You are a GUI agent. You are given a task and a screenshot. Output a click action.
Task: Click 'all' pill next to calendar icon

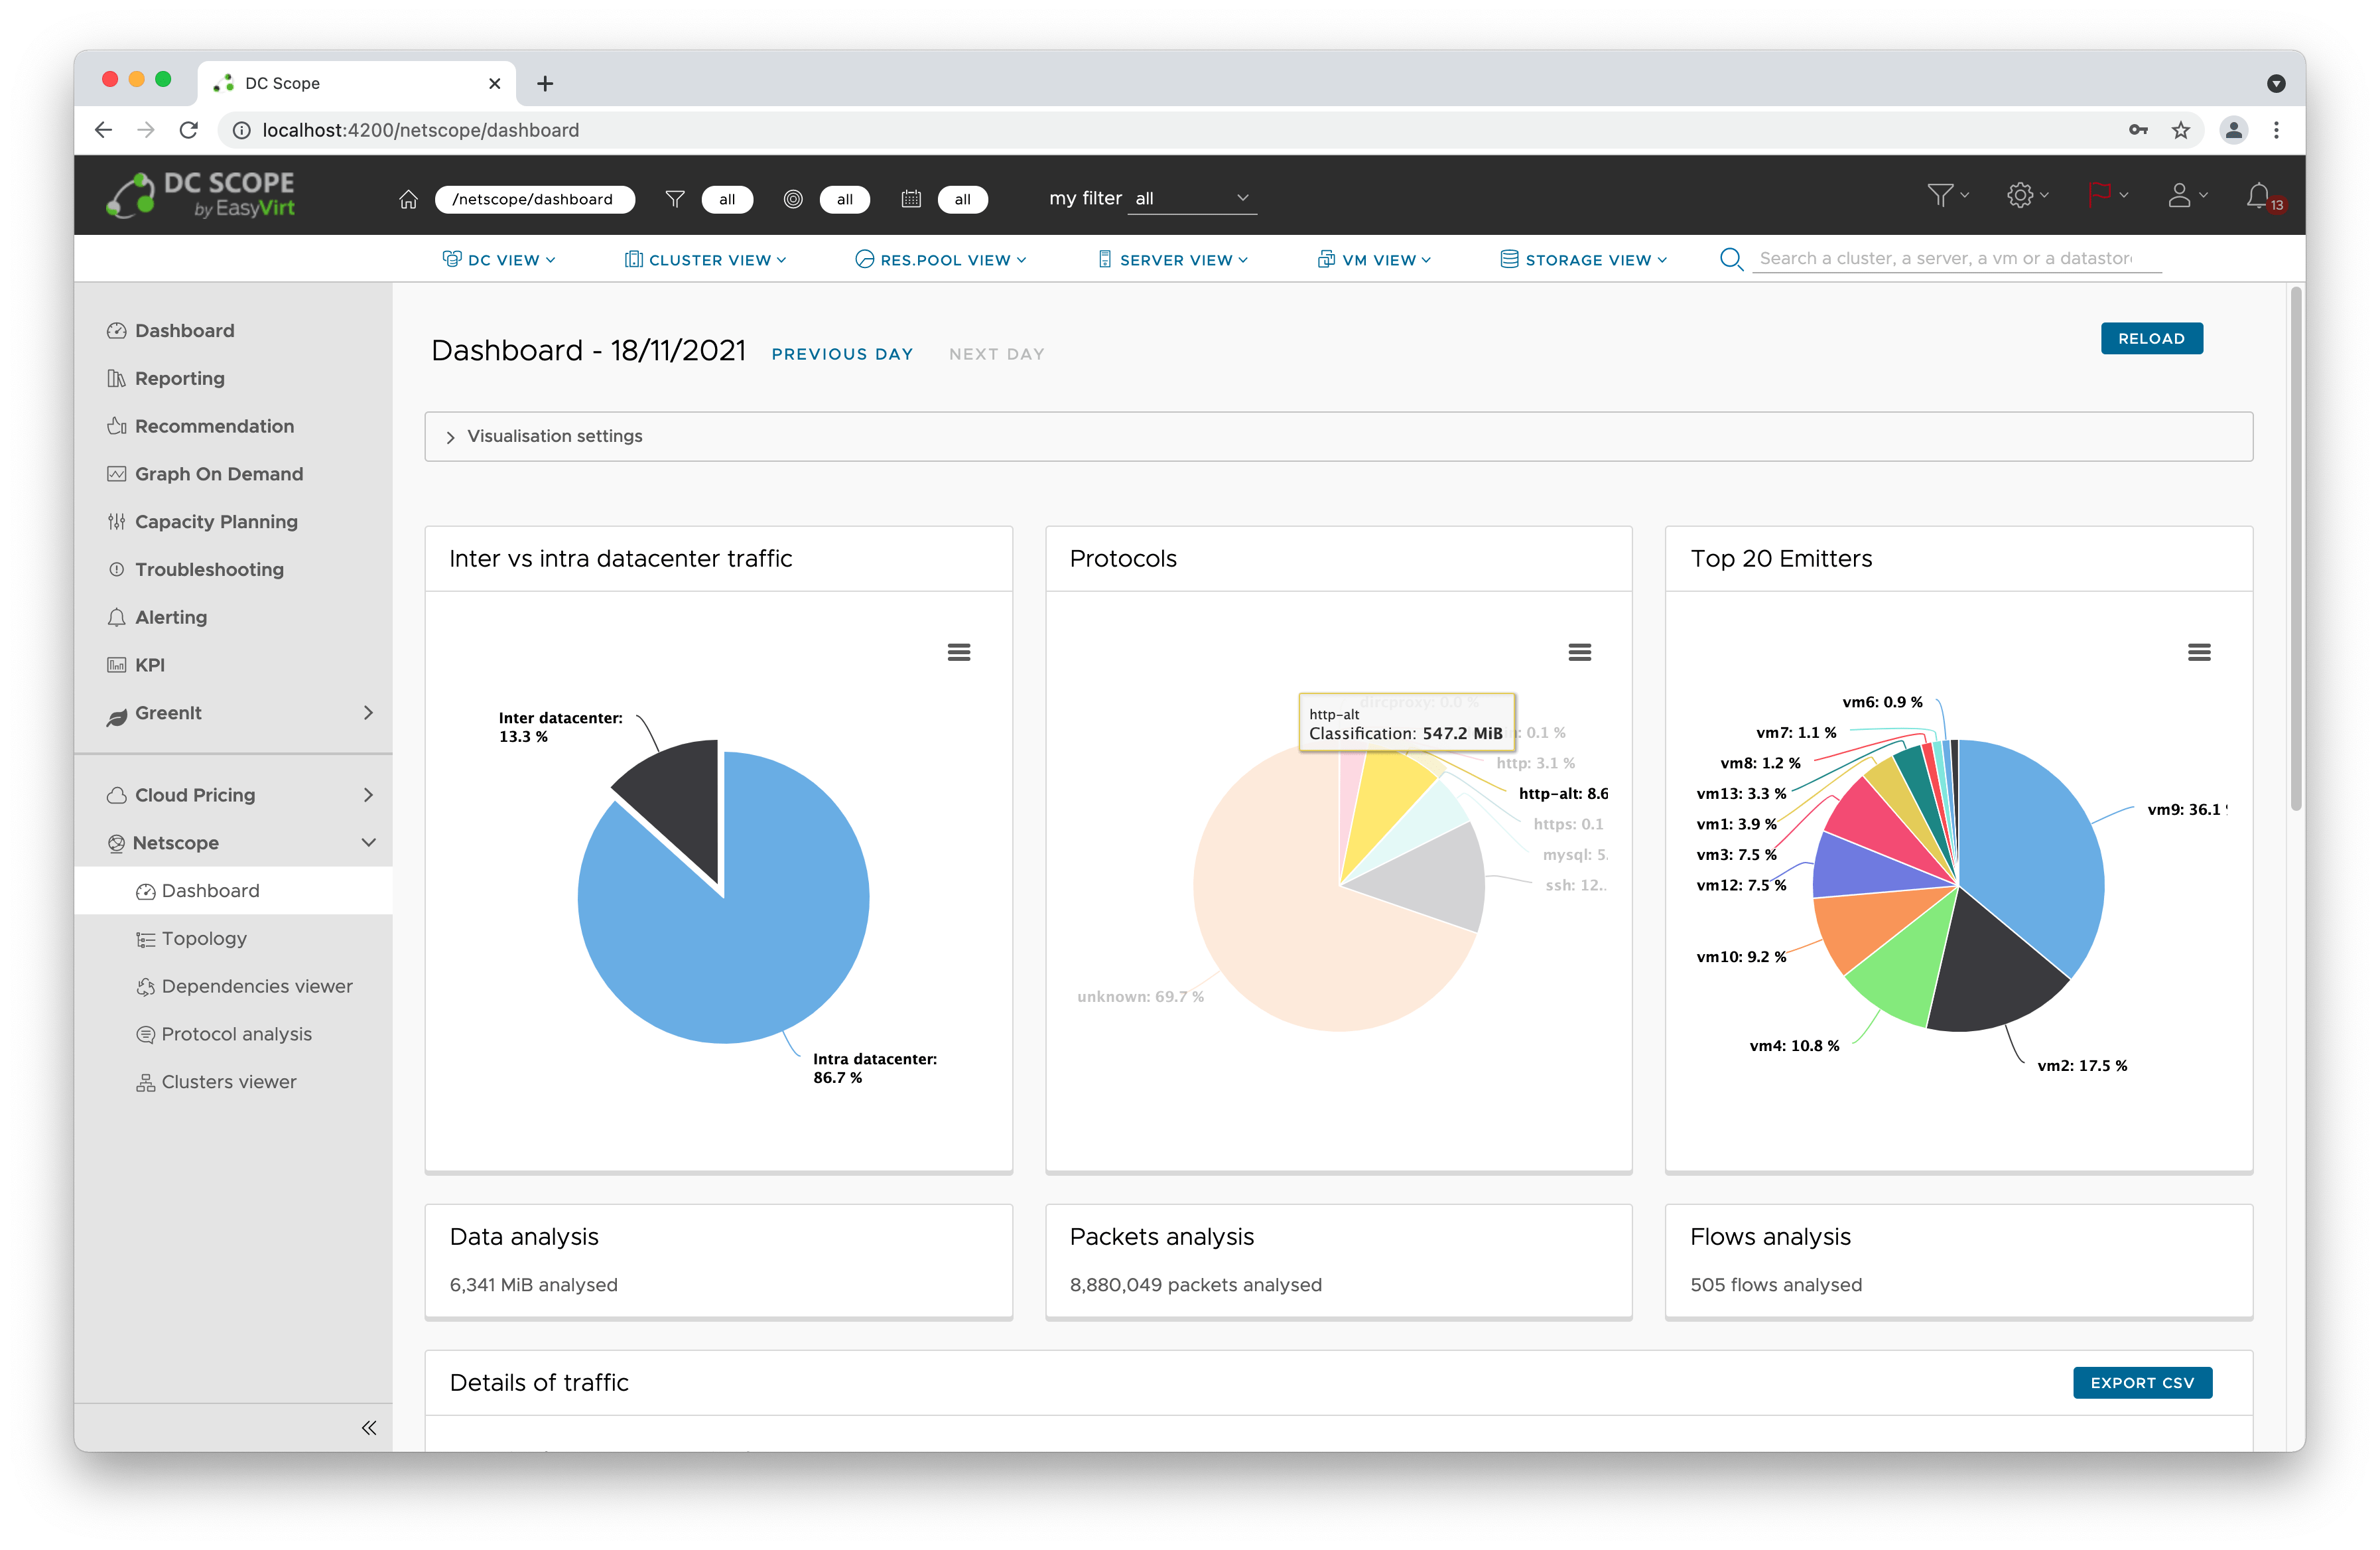click(962, 199)
